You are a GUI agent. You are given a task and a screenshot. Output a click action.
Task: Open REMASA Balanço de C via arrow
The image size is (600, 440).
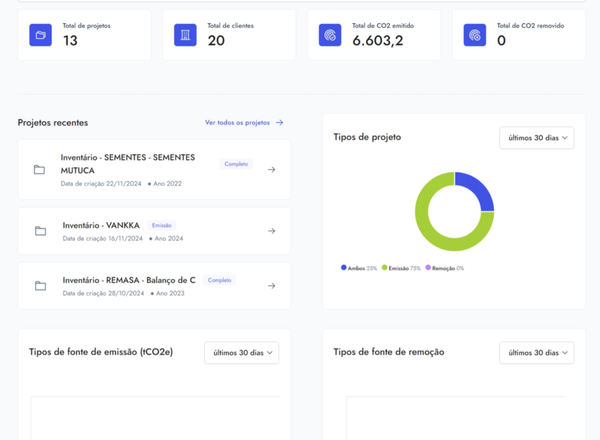271,286
